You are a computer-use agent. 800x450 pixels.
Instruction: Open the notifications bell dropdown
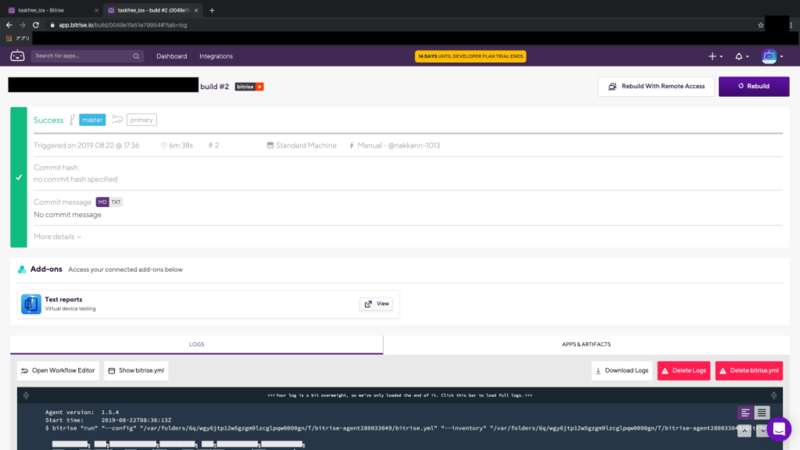point(742,56)
